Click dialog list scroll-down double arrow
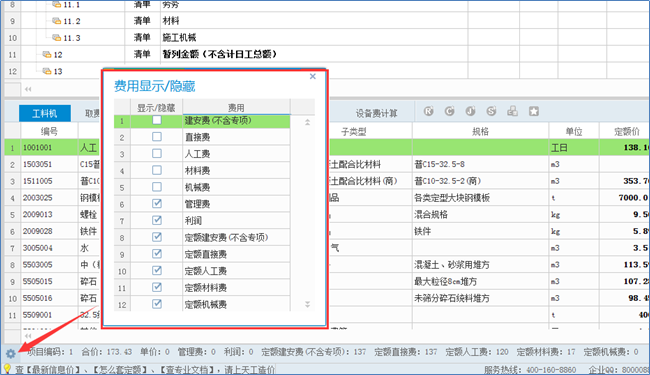The width and height of the screenshot is (650, 375). point(308,305)
